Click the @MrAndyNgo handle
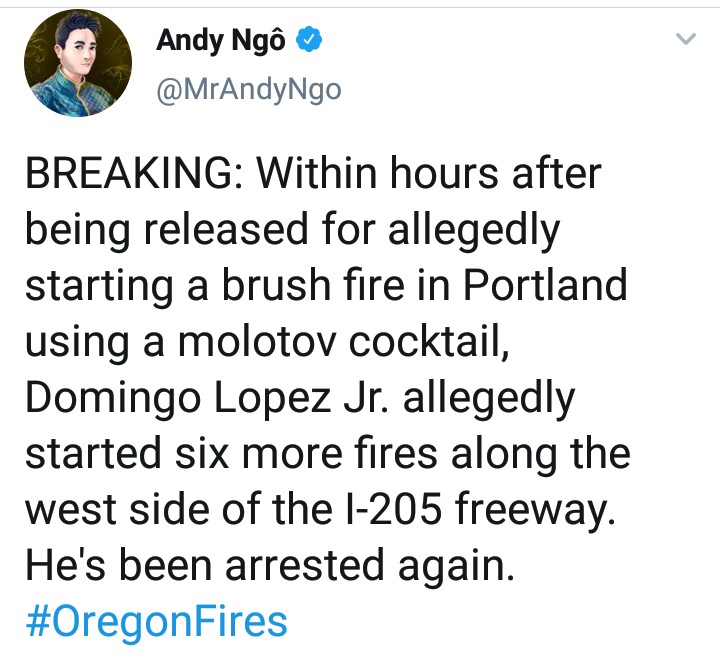 pos(248,90)
